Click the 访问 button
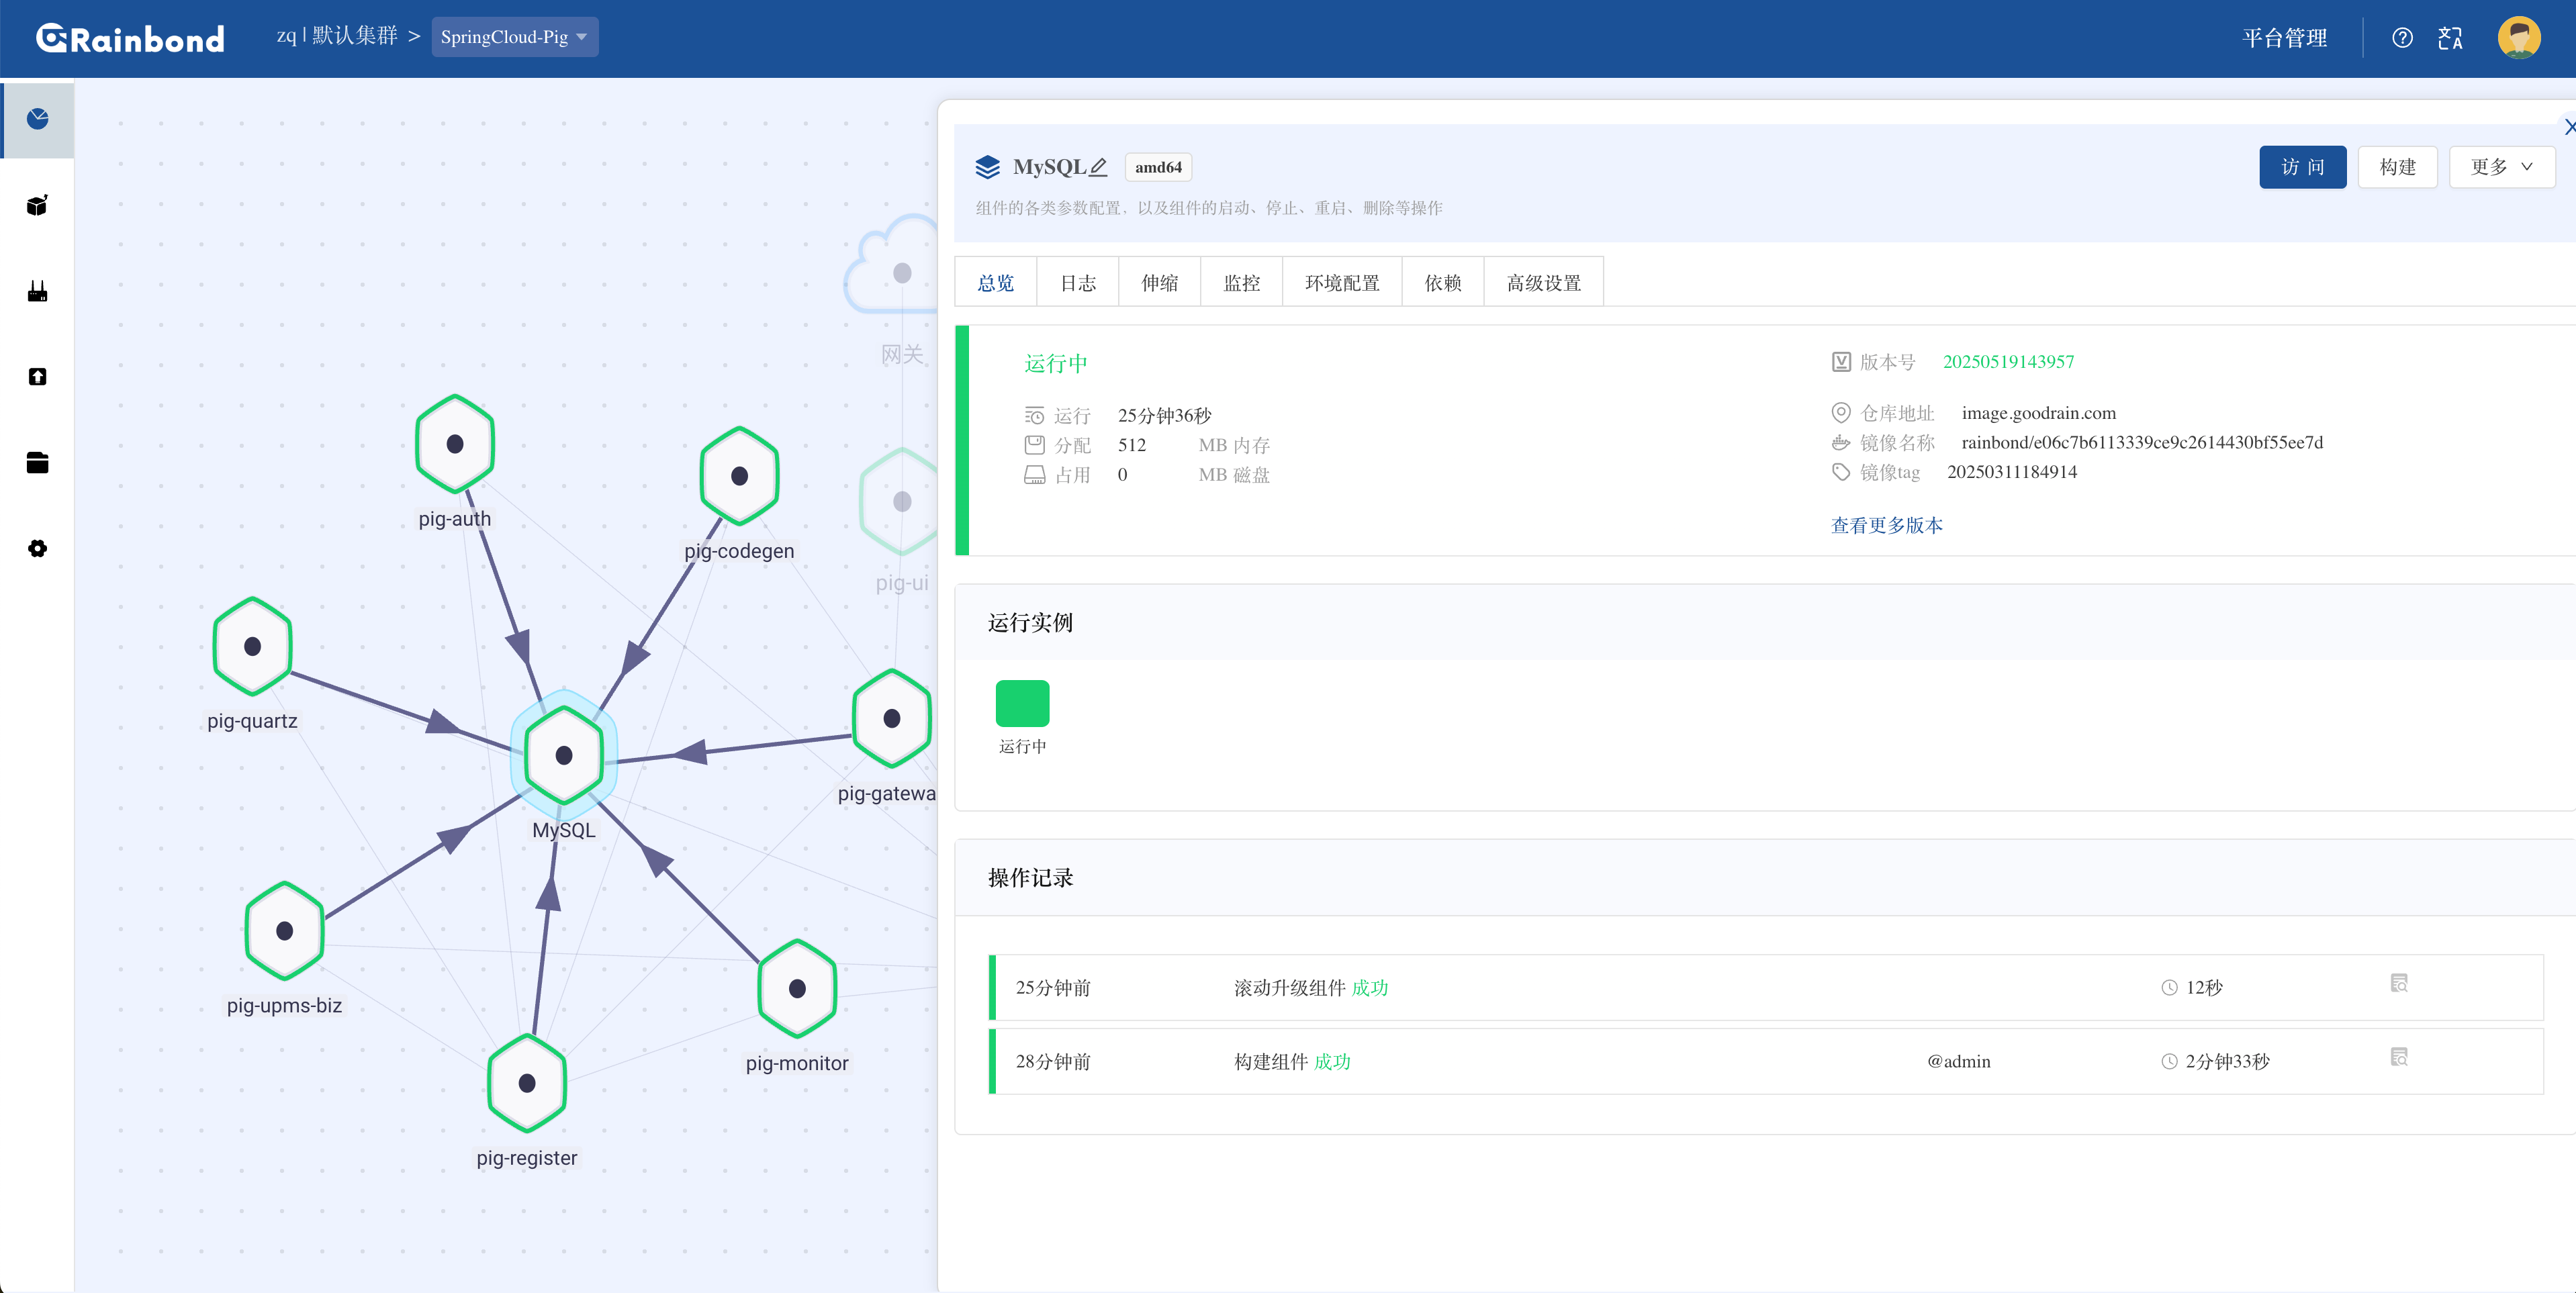This screenshot has height=1293, width=2576. pos(2302,166)
